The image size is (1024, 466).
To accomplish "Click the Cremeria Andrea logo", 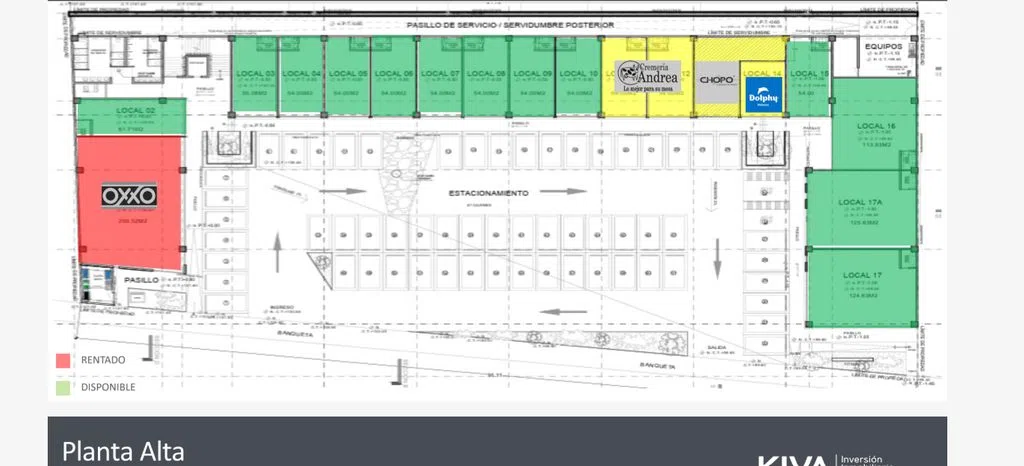I will (x=648, y=76).
